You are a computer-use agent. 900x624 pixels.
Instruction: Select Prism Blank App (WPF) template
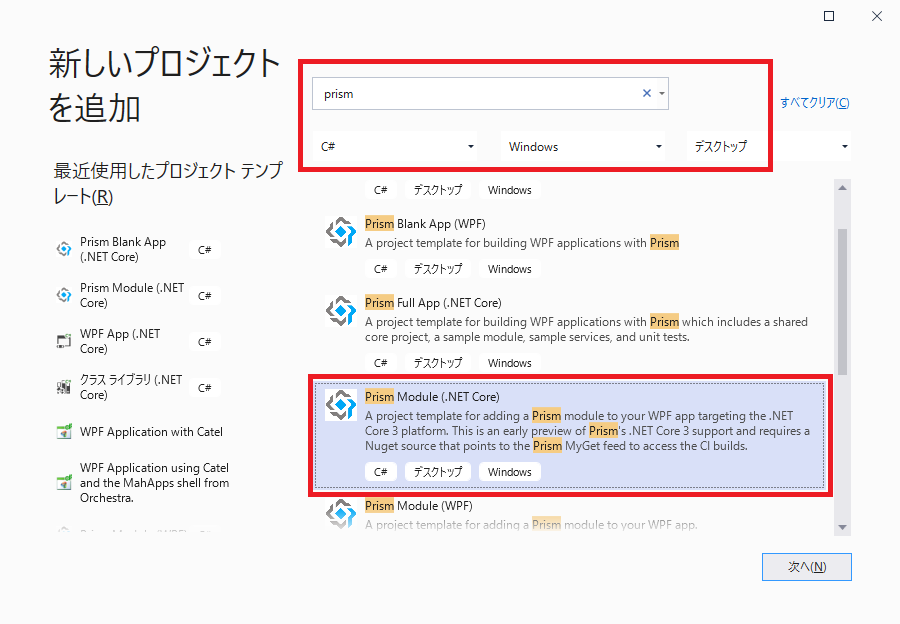point(571,245)
